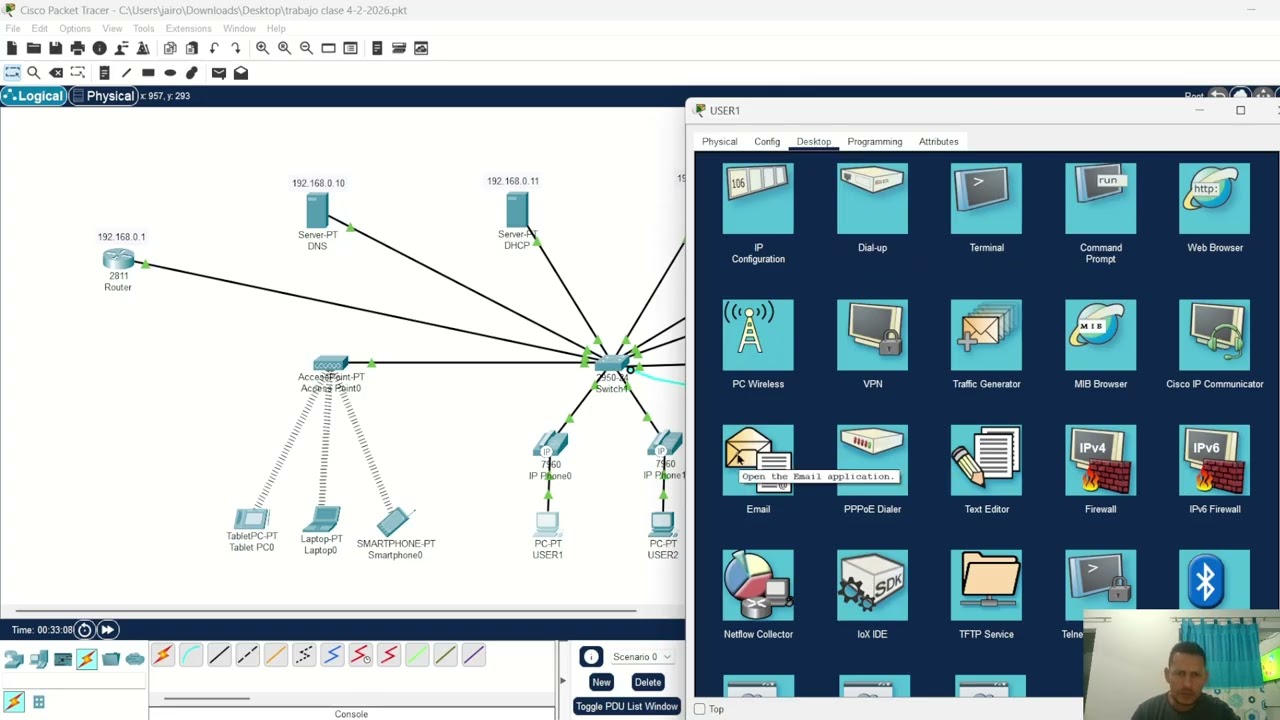
Task: Add a Complex PDU open envelope
Action: (241, 72)
